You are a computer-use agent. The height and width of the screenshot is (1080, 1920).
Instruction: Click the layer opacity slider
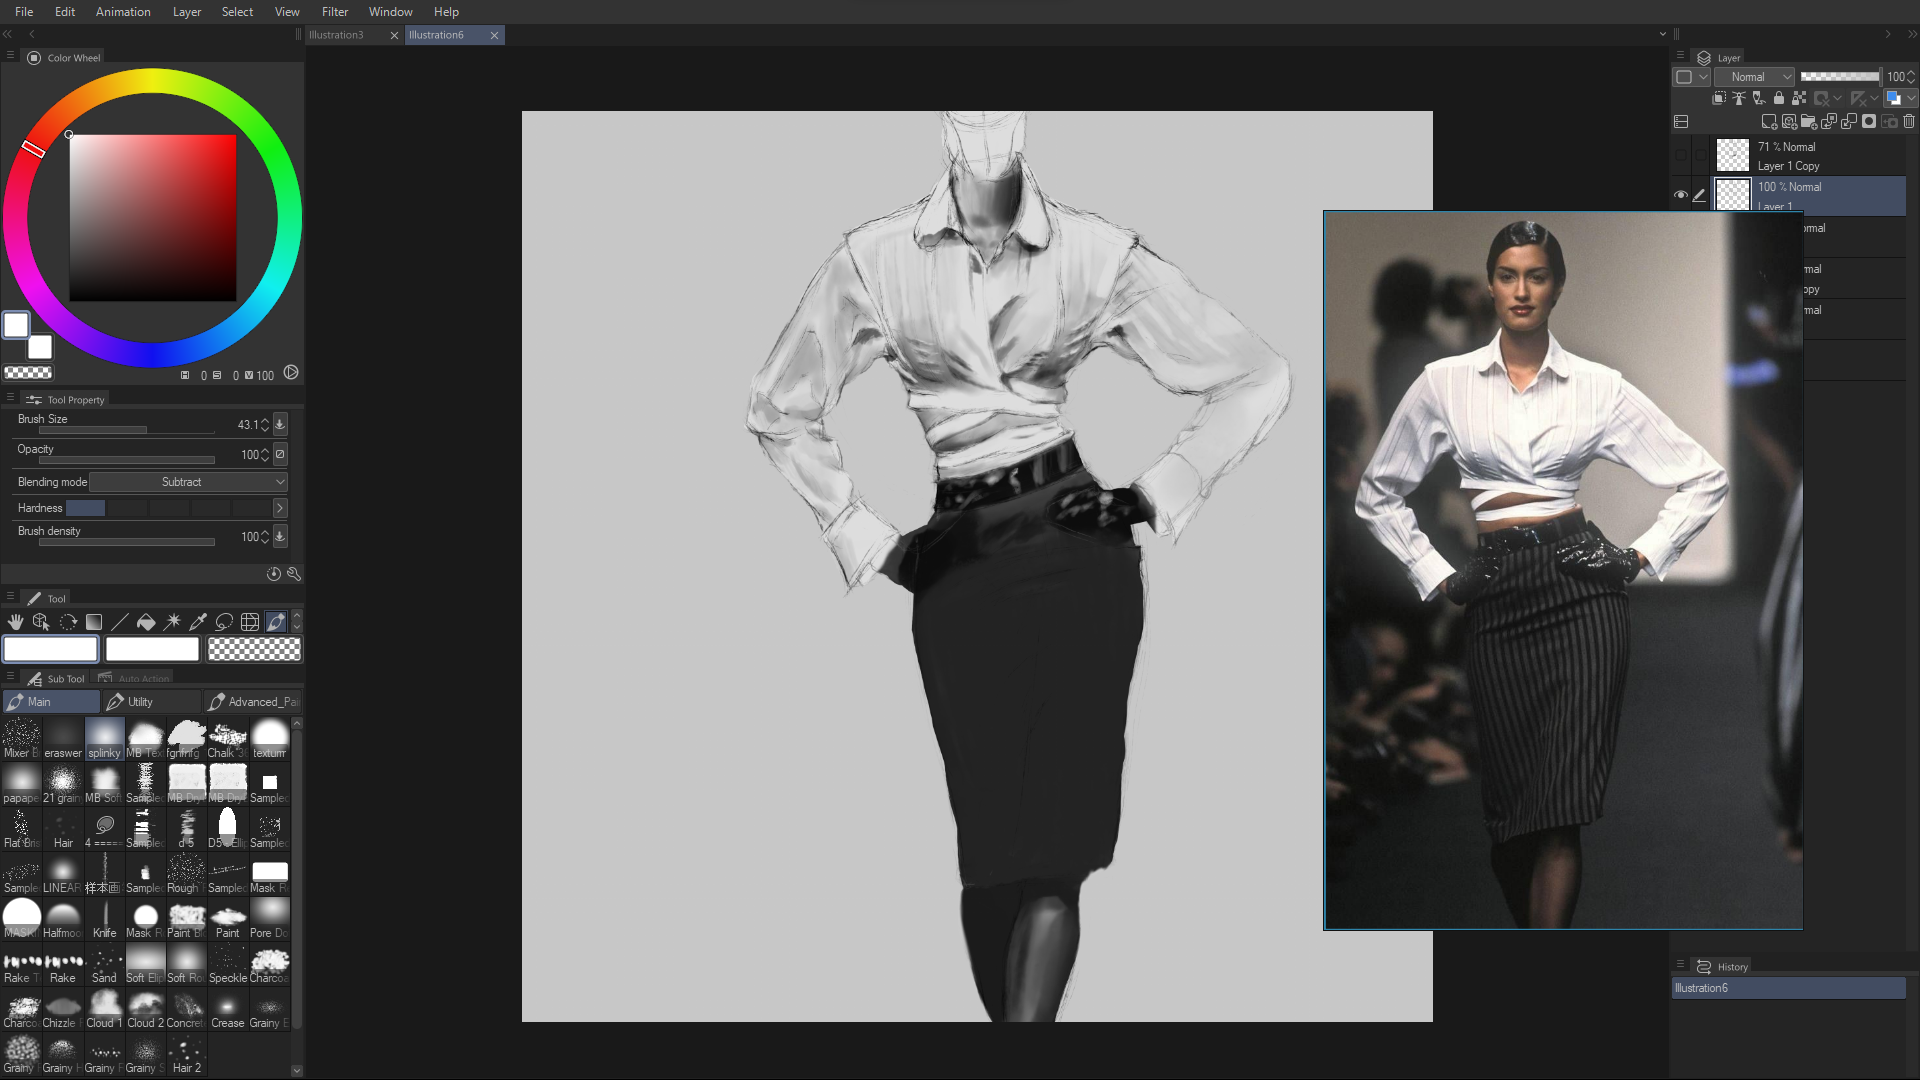click(1840, 77)
